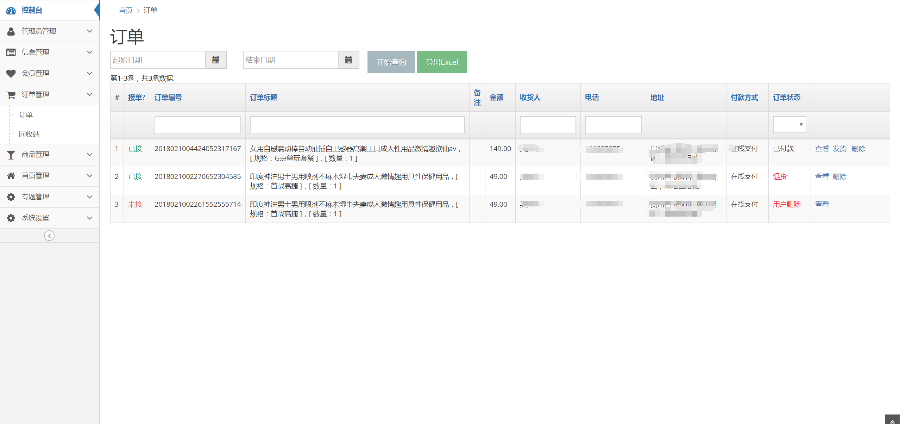This screenshot has width=900, height=424.
Task: Click the red 未接 status in row 3
Action: [134, 204]
